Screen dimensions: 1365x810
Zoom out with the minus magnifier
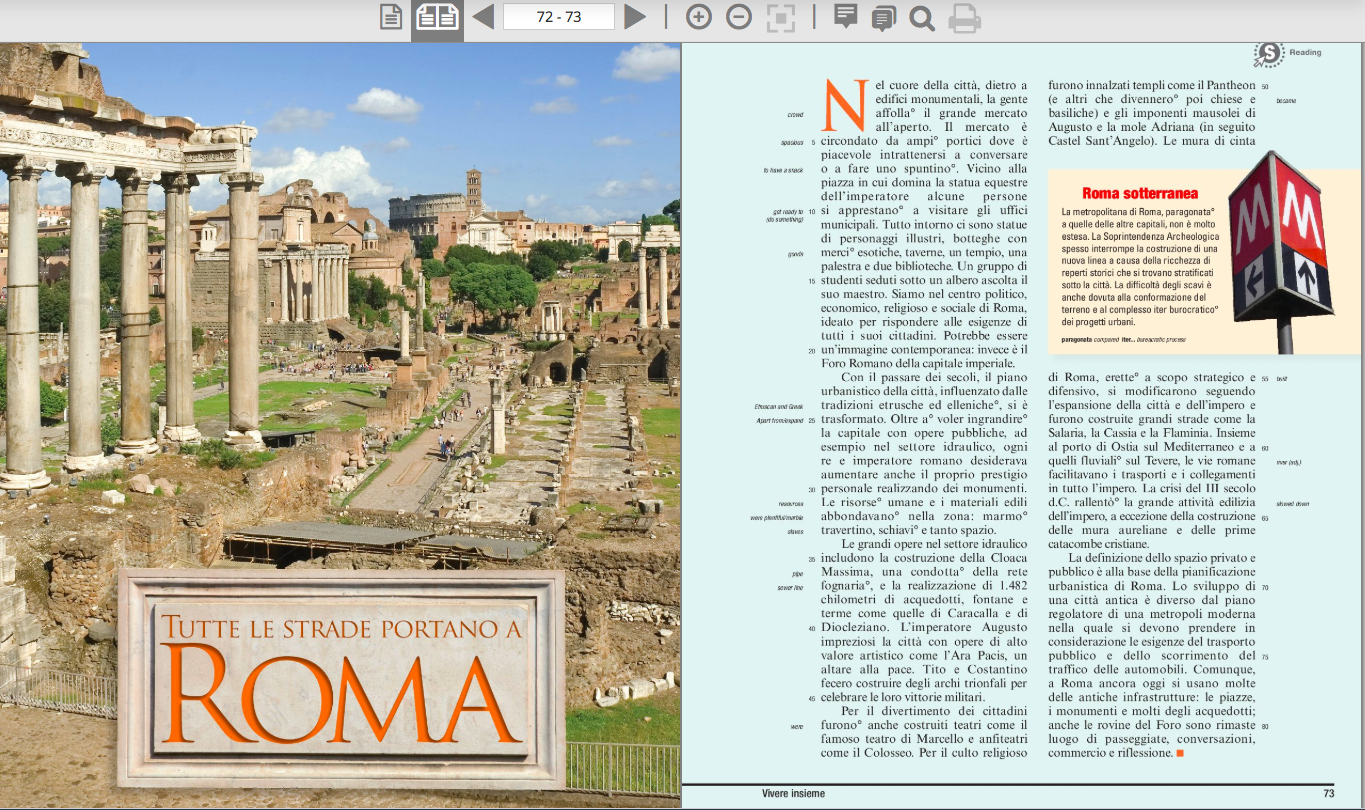[x=739, y=17]
